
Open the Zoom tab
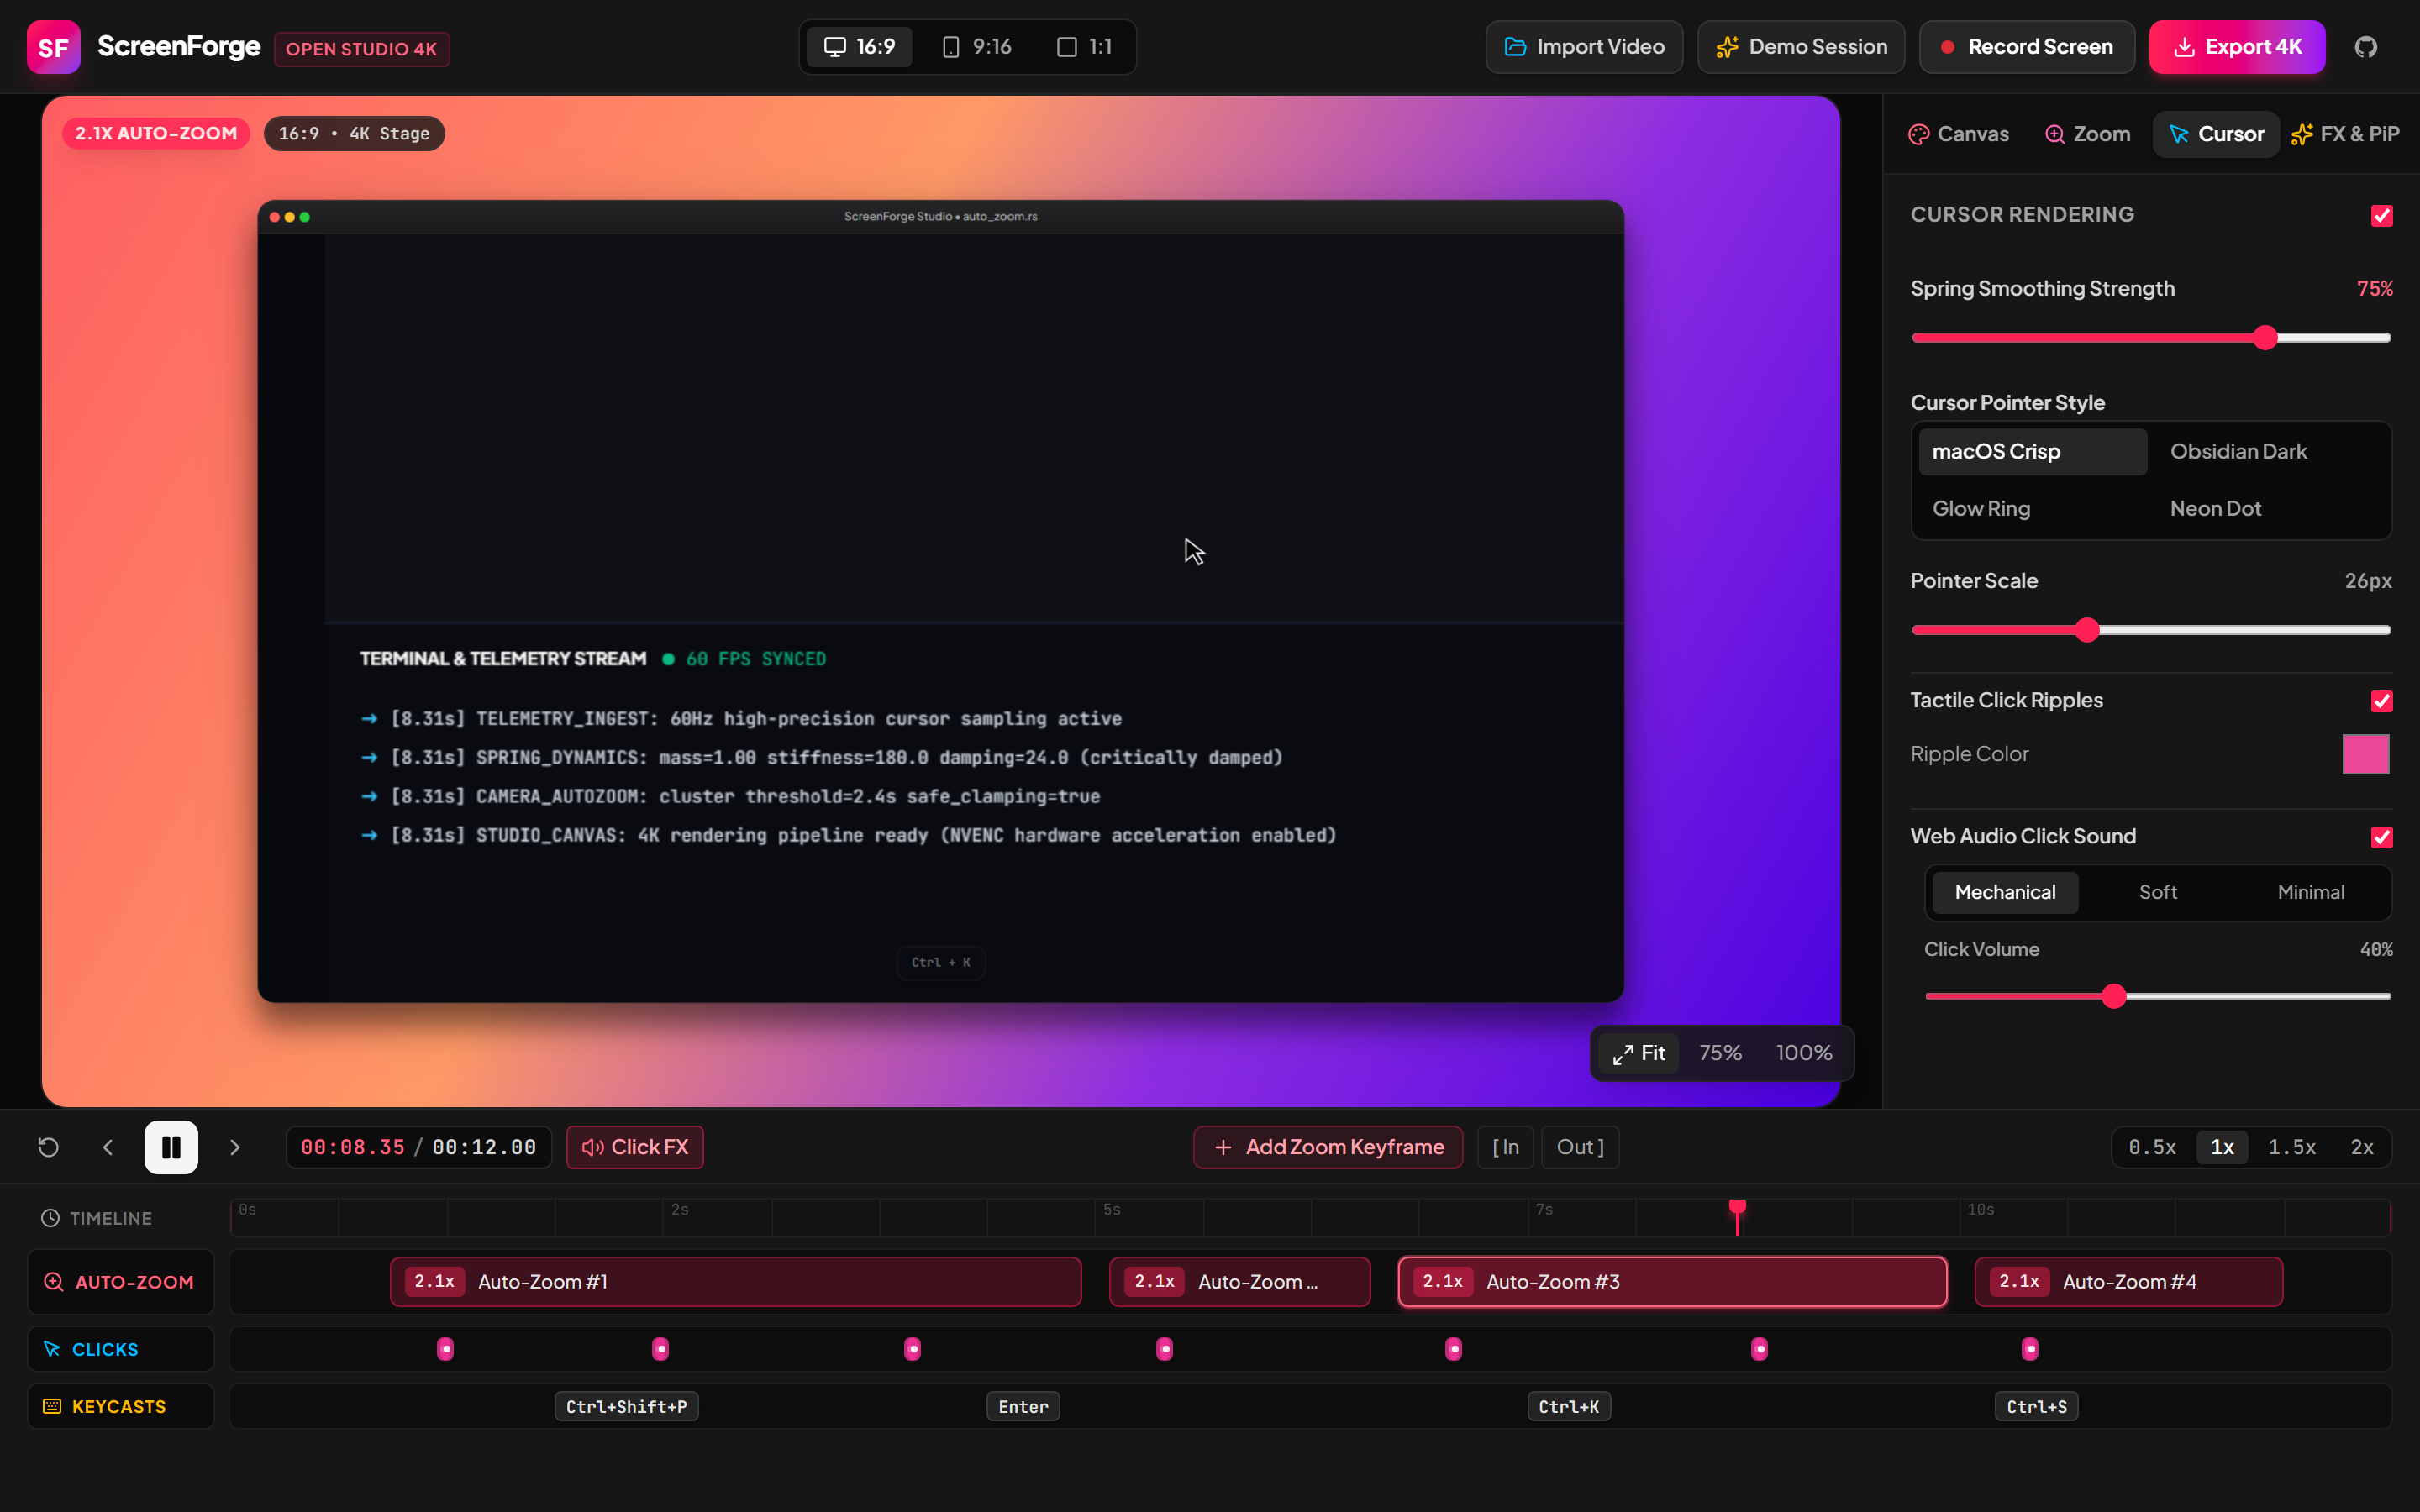tap(2087, 134)
